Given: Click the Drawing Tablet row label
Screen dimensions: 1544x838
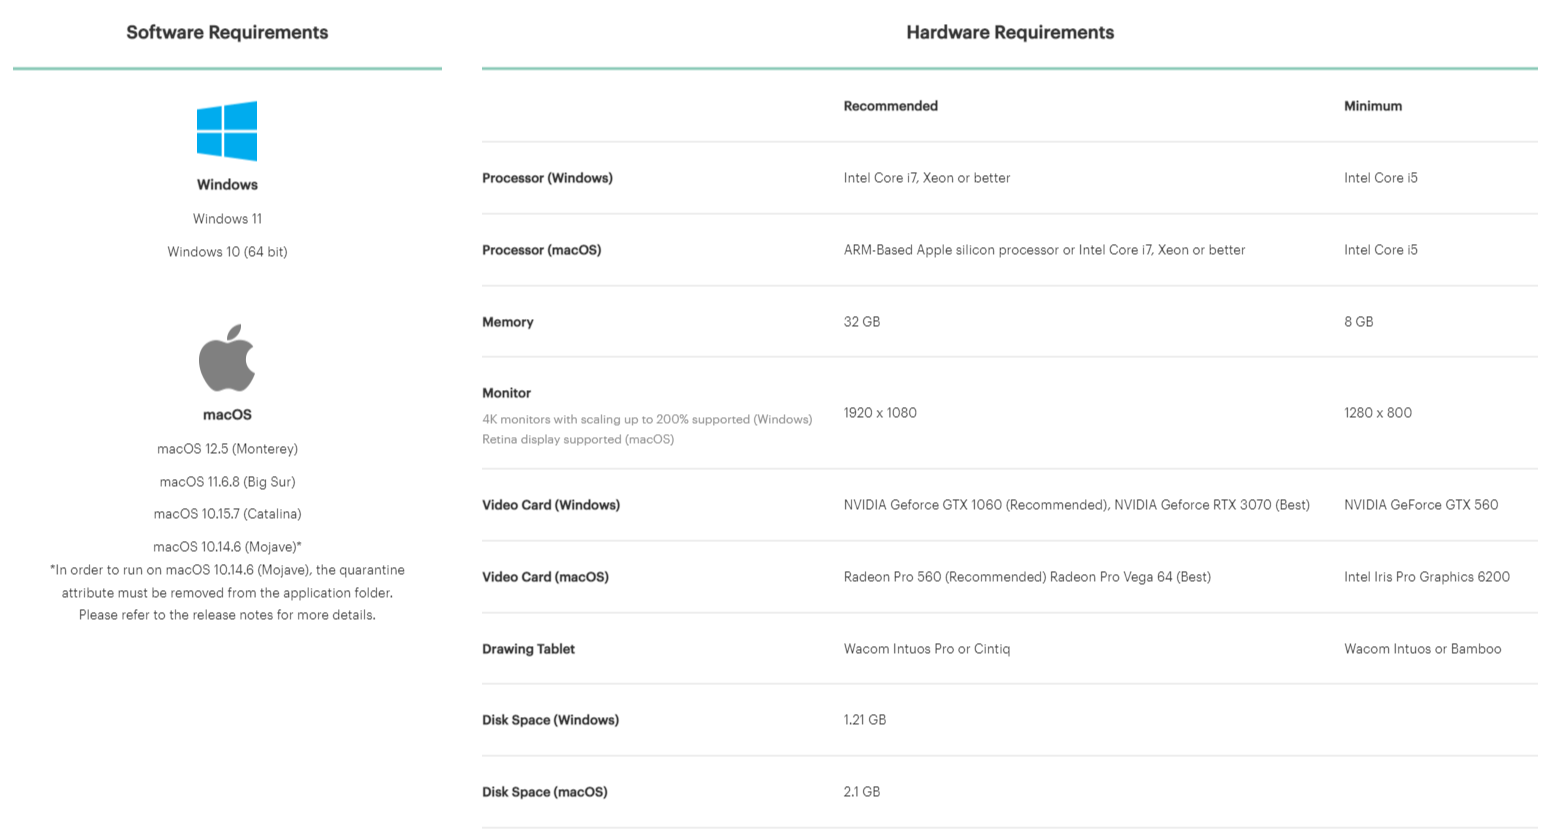Looking at the screenshot, I should pos(528,649).
